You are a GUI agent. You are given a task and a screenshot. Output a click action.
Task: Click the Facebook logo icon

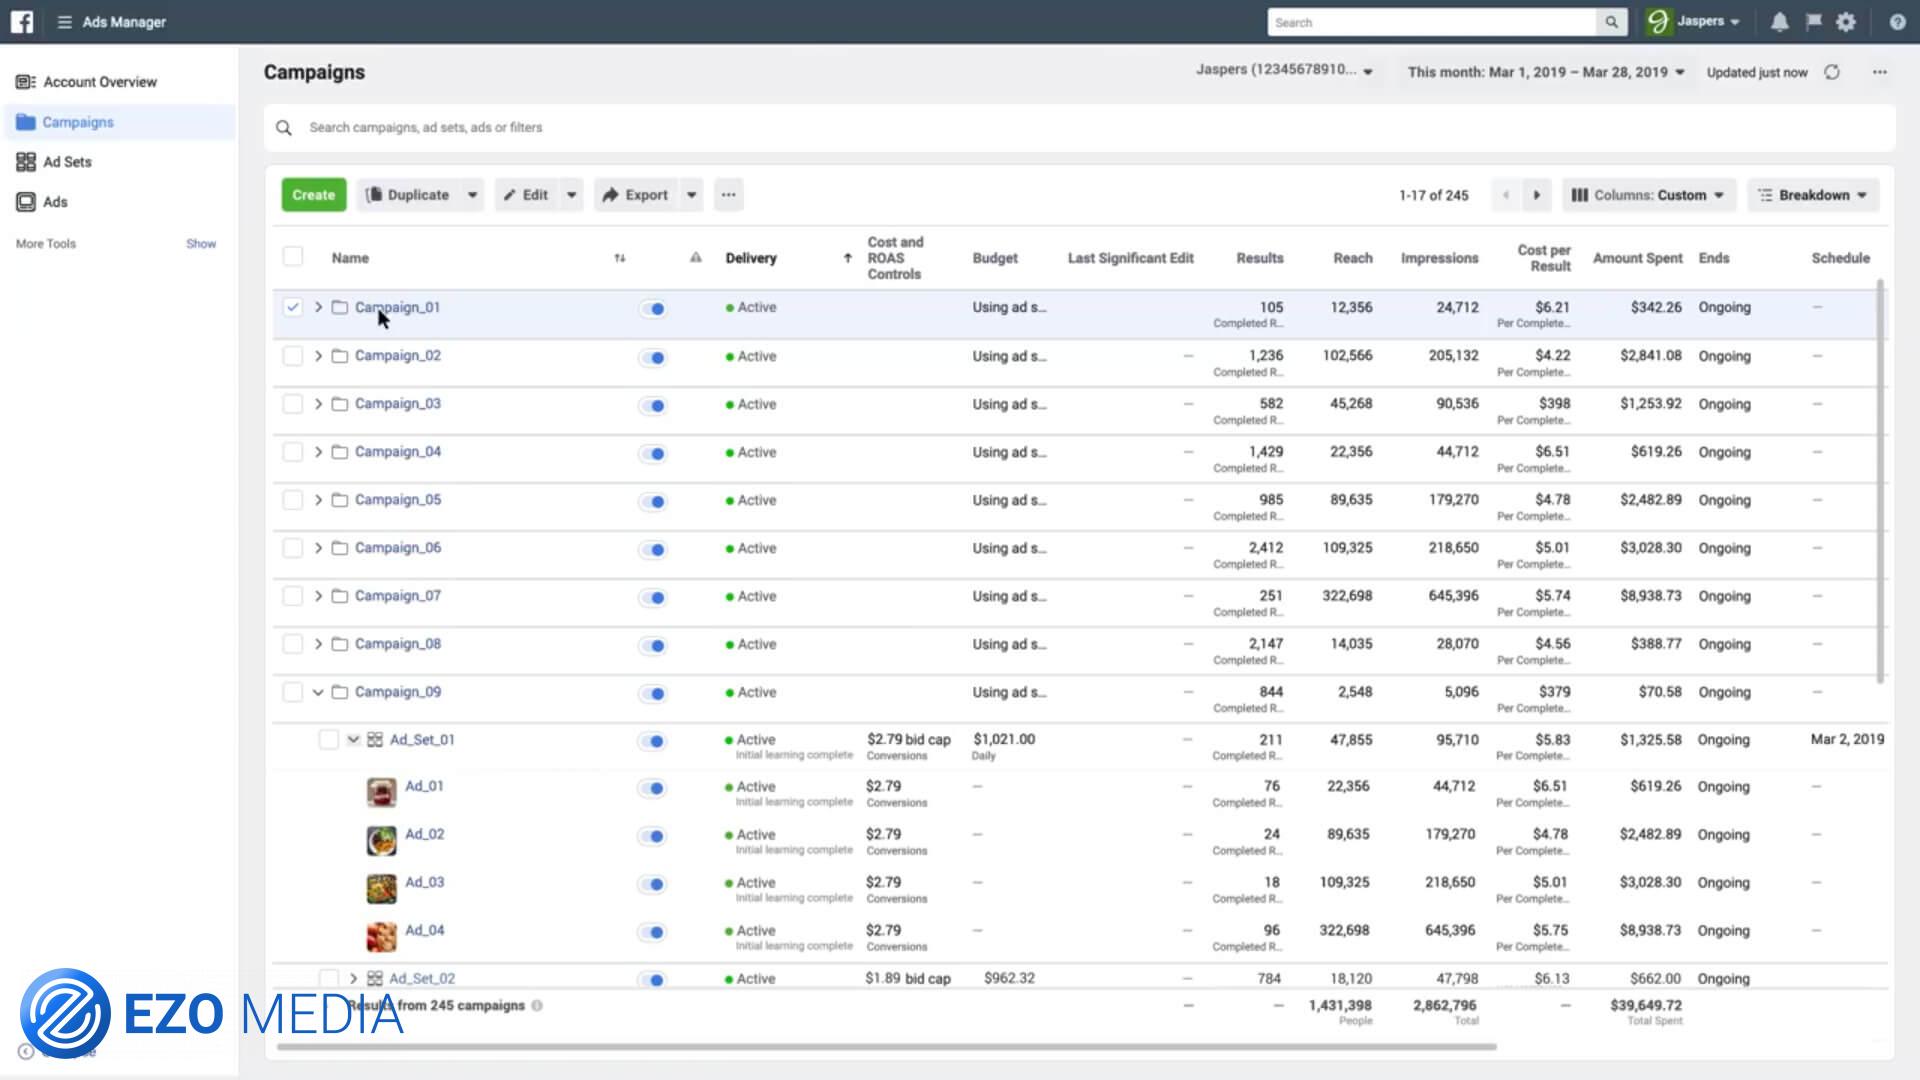point(21,22)
